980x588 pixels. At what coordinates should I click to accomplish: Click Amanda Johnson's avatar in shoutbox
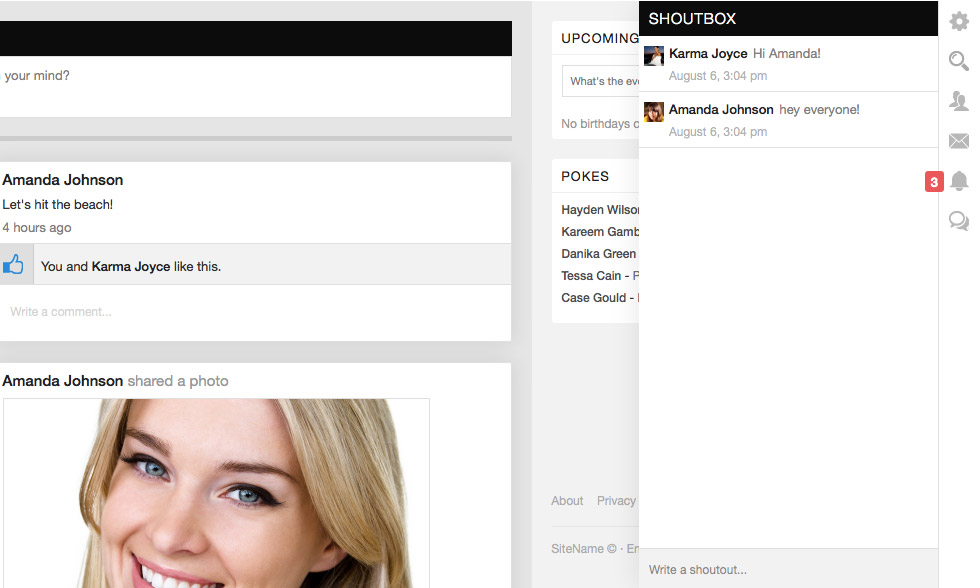pos(654,112)
